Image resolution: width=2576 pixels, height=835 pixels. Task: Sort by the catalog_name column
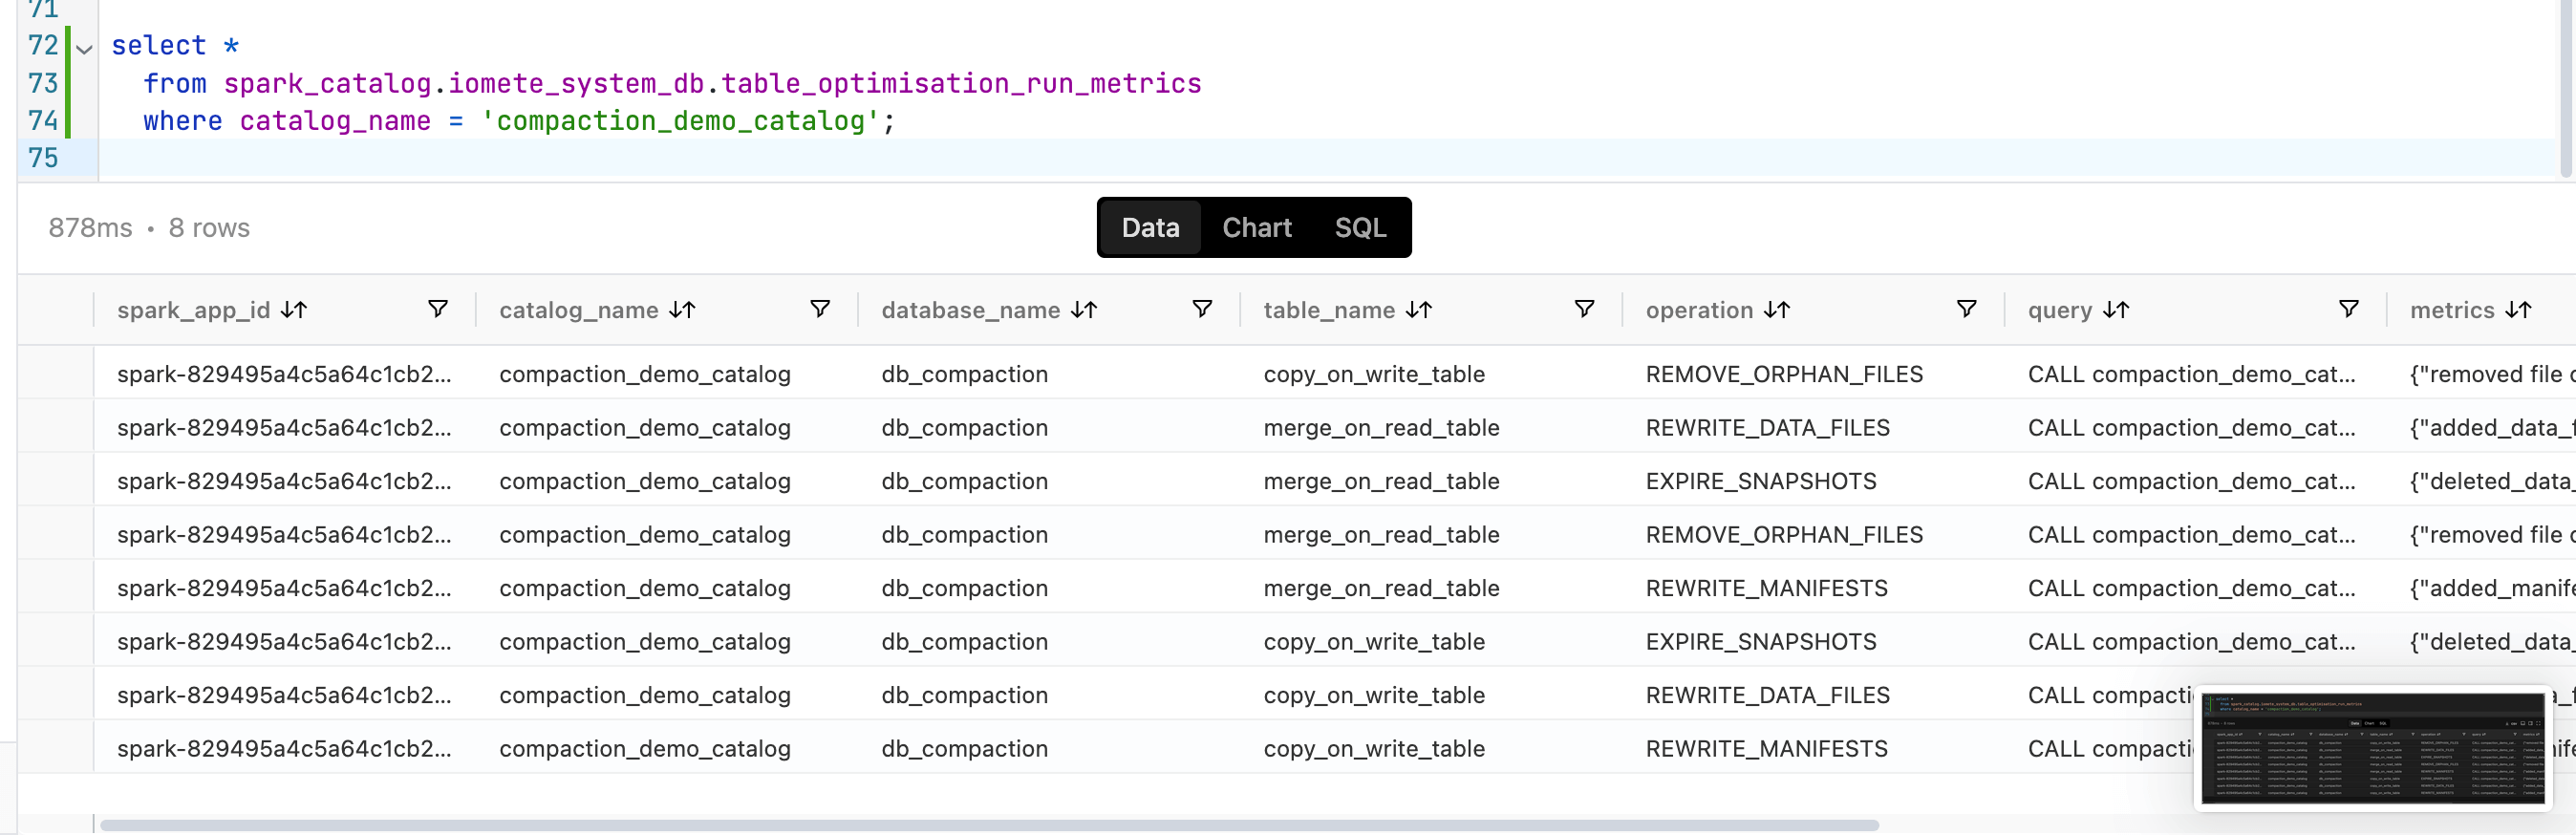tap(683, 310)
